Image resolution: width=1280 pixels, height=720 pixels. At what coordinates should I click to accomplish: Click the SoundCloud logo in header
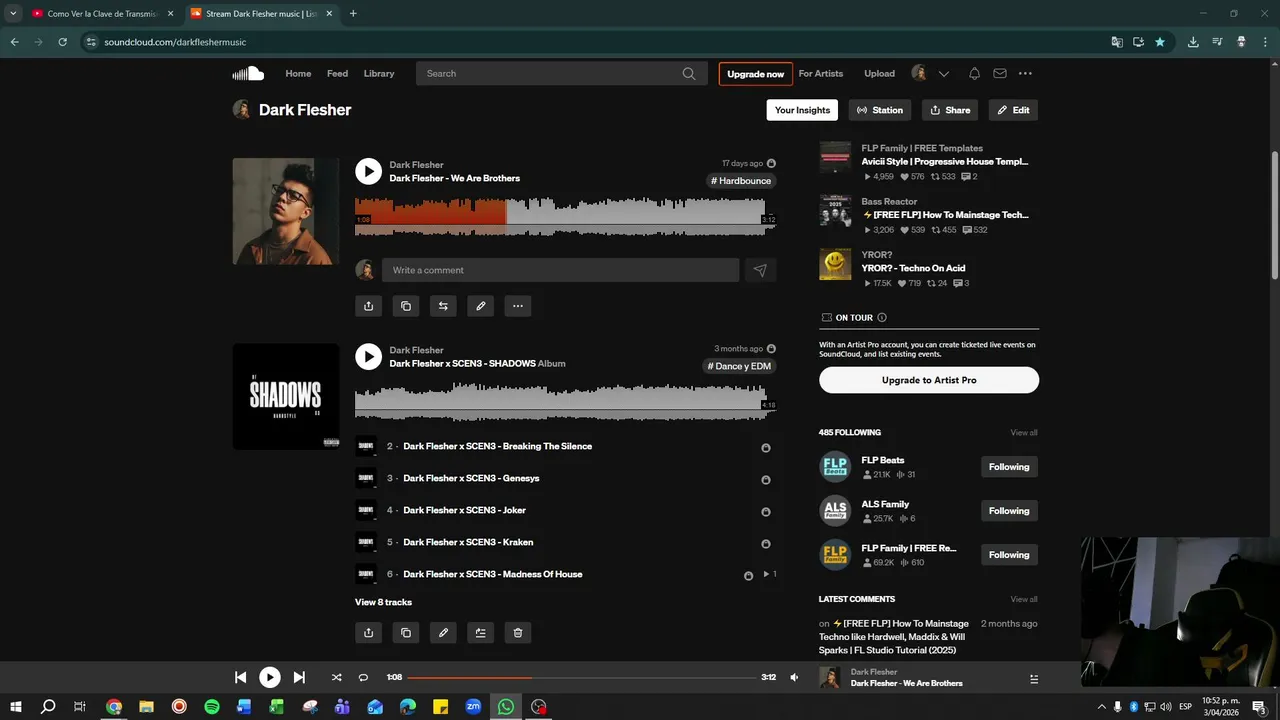(x=248, y=73)
